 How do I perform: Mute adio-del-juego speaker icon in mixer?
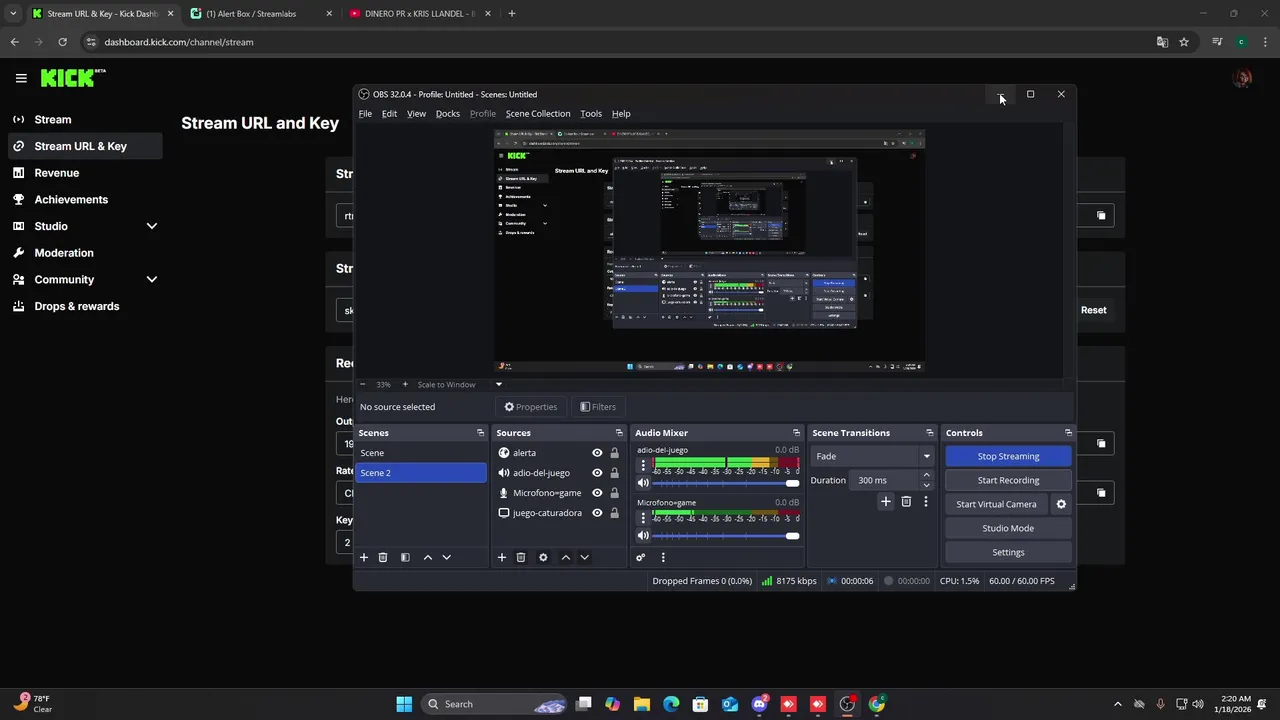[643, 483]
